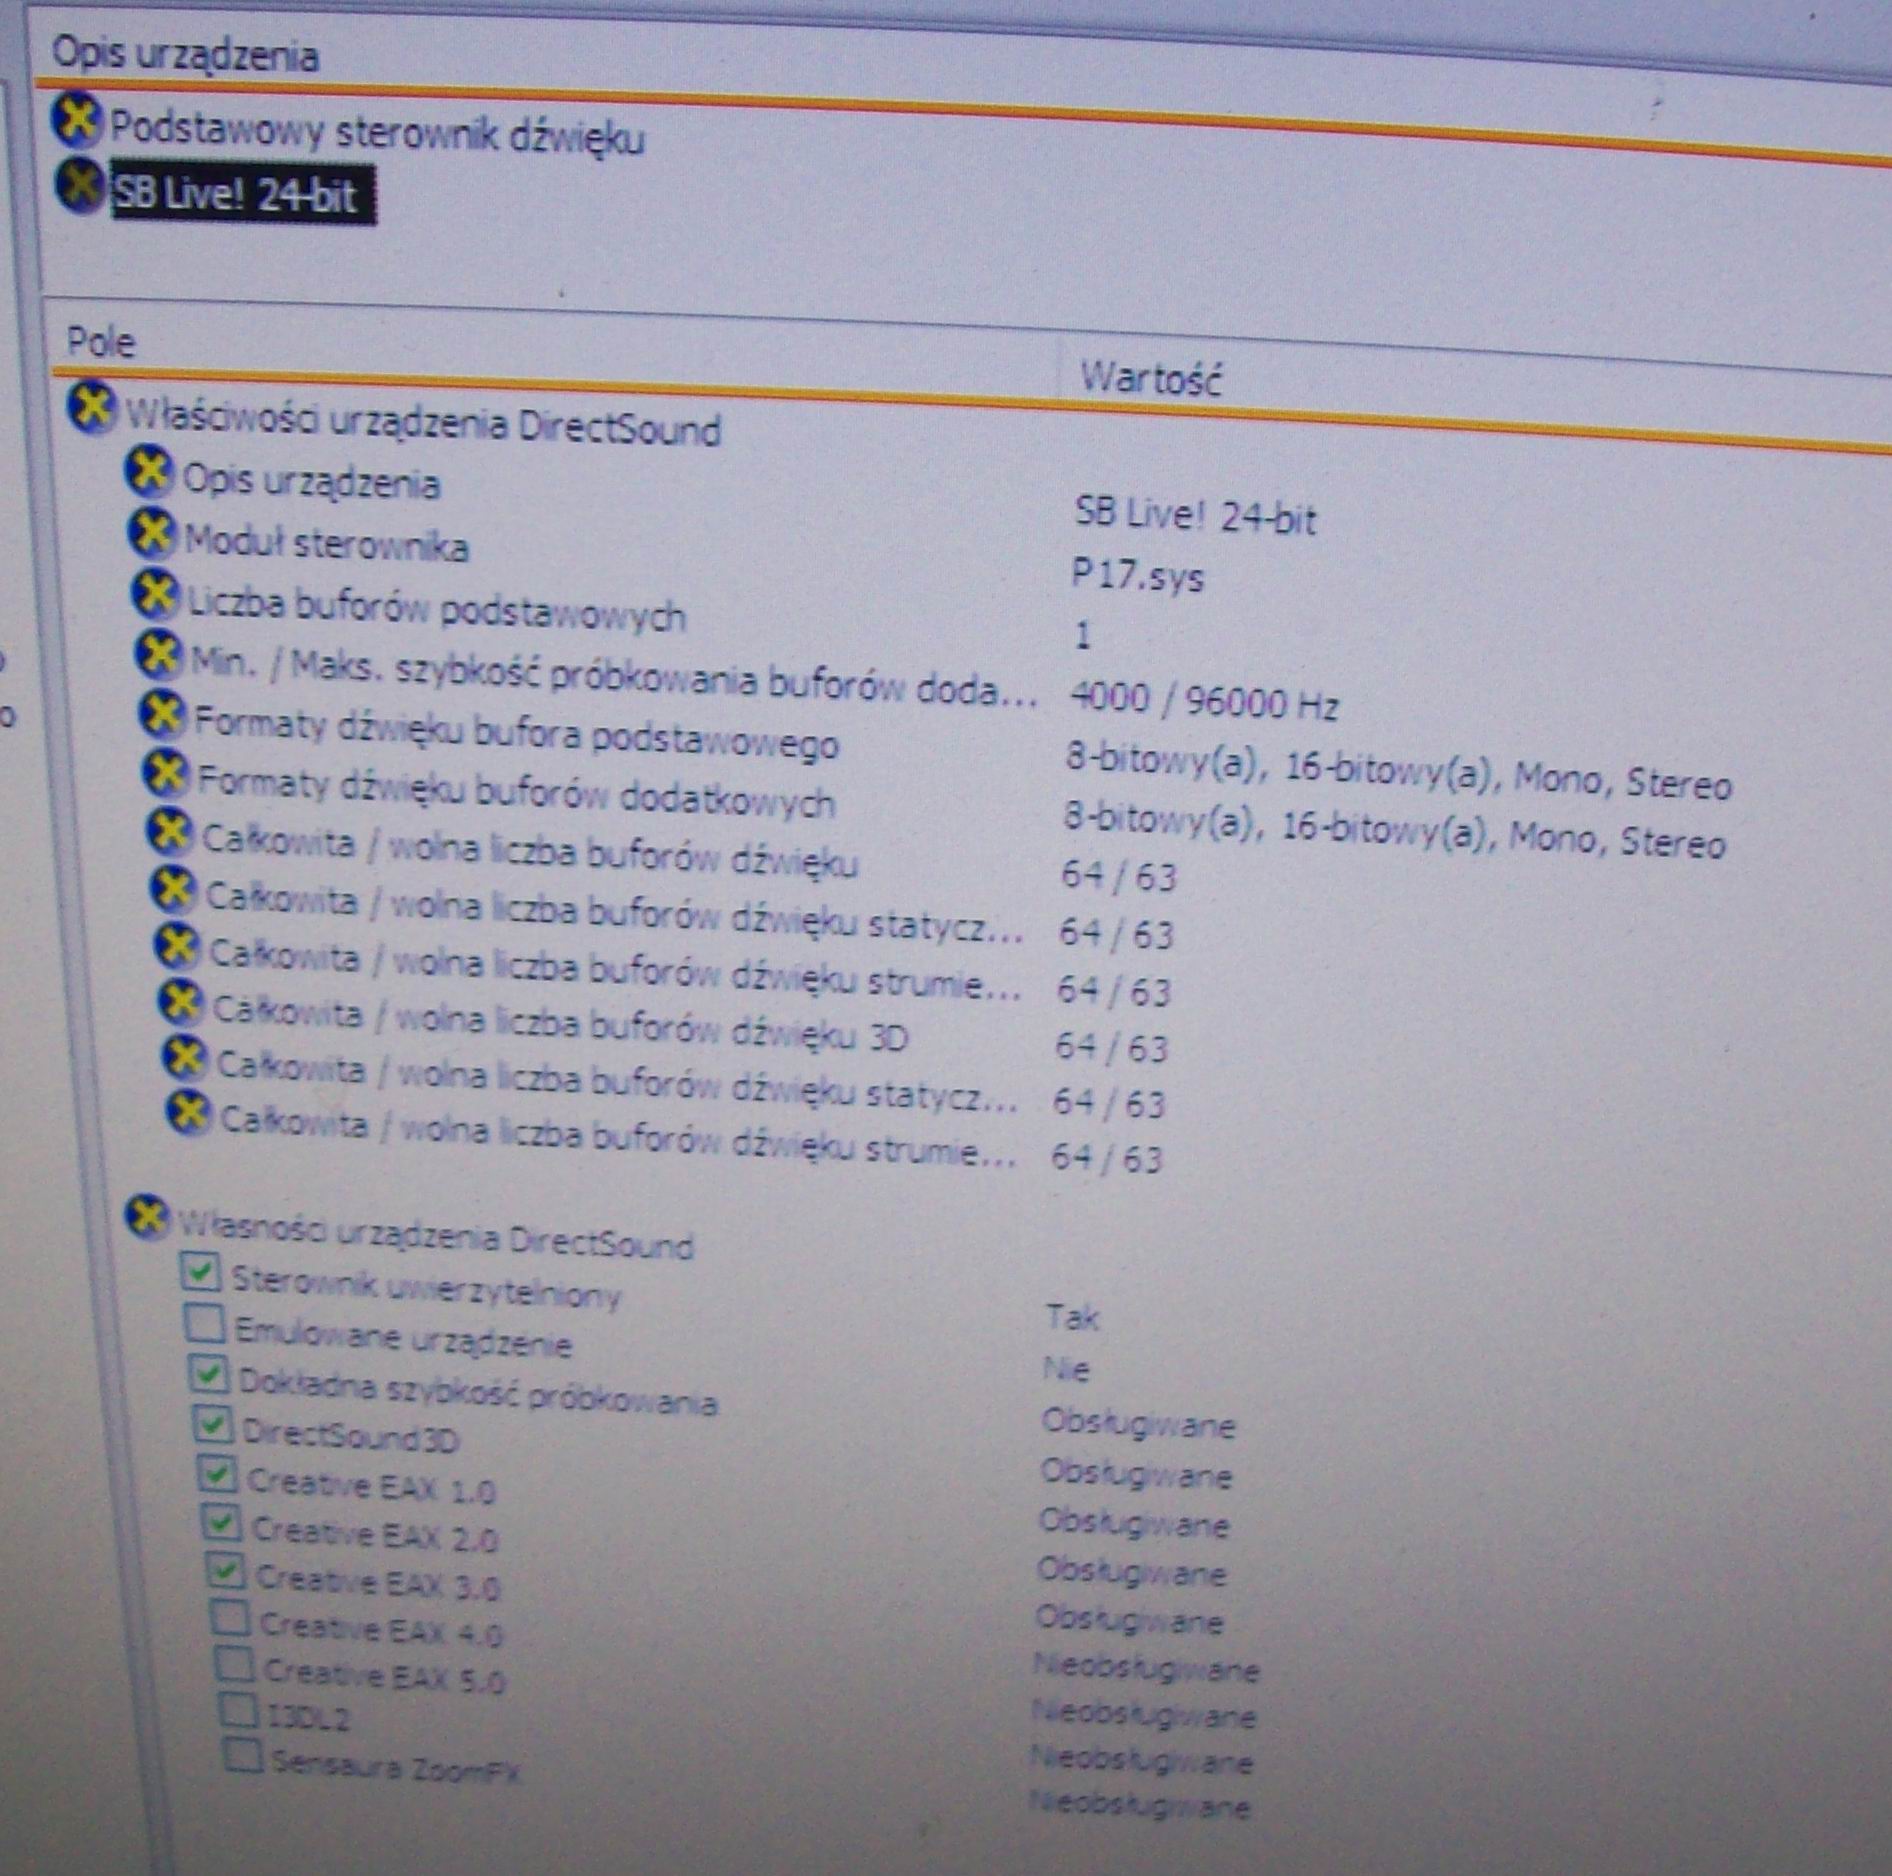Select the P17.sys value
The height and width of the screenshot is (1876, 1892).
point(1138,576)
